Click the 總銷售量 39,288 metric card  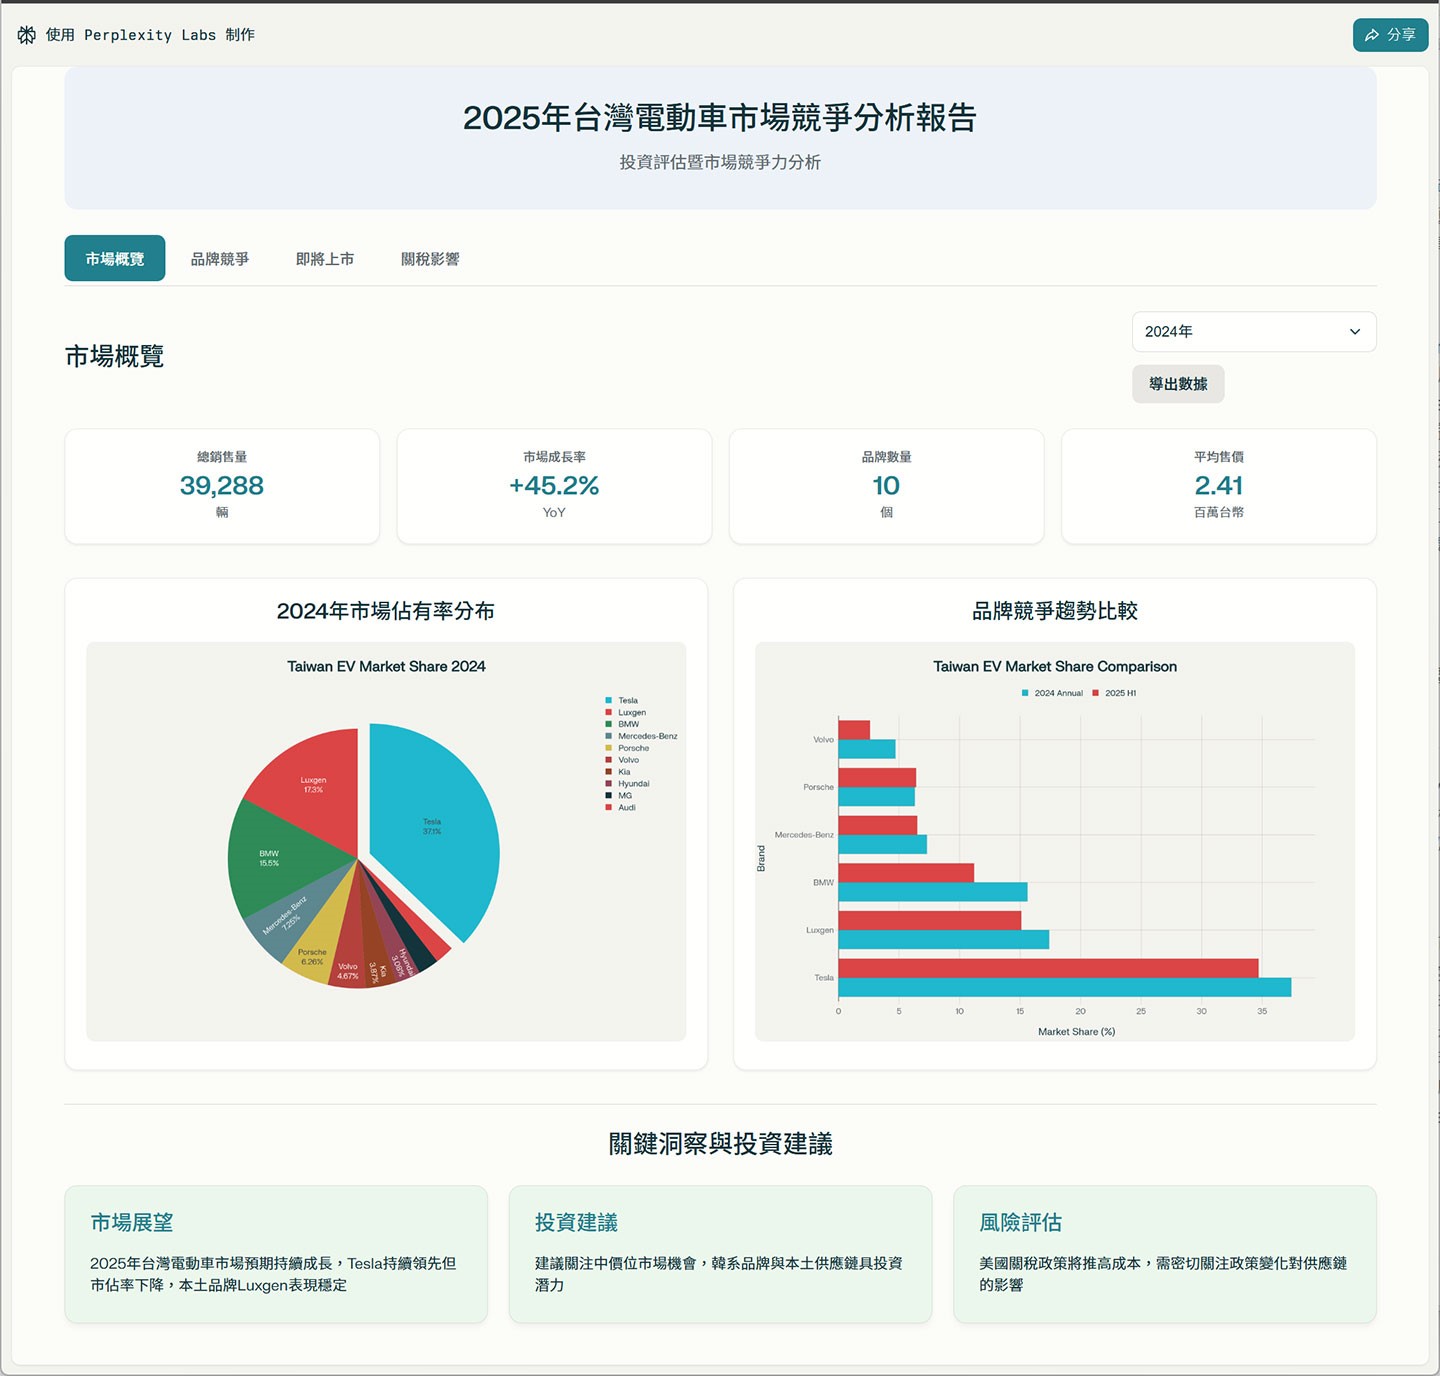pos(221,486)
